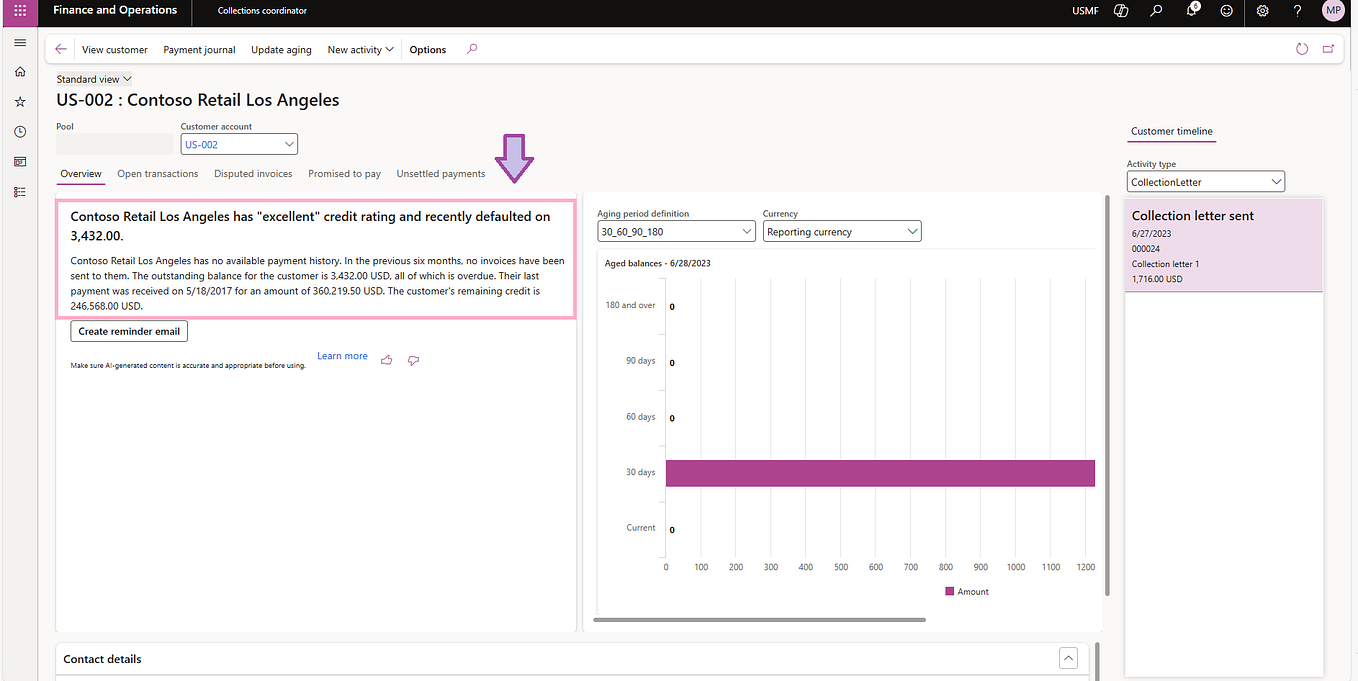Give a thumbs down to the AI summary
Image resolution: width=1358 pixels, height=681 pixels.
coord(413,360)
